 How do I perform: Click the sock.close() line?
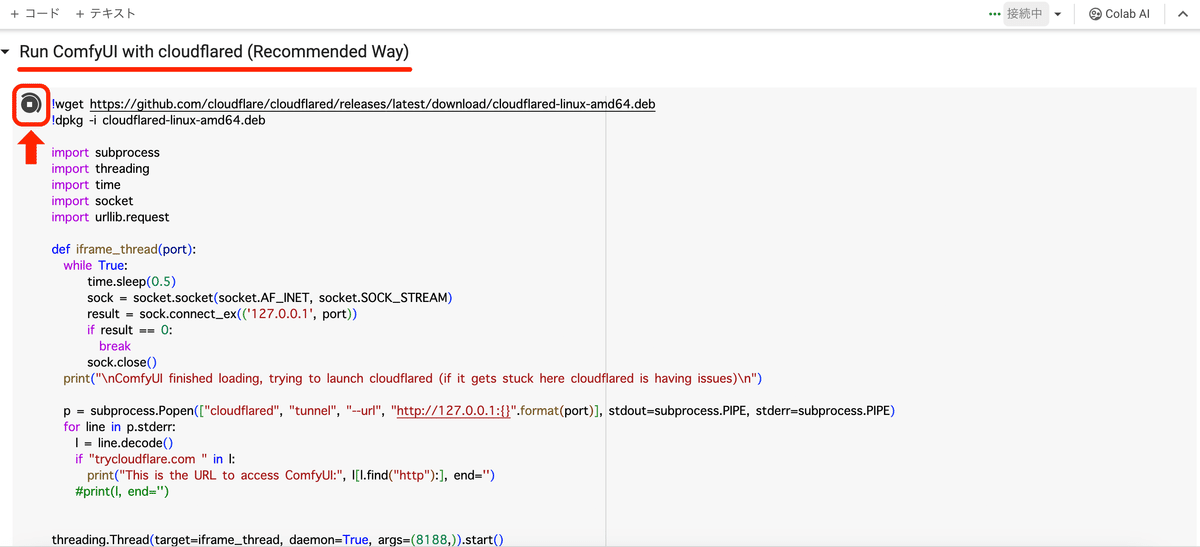pyautogui.click(x=122, y=362)
